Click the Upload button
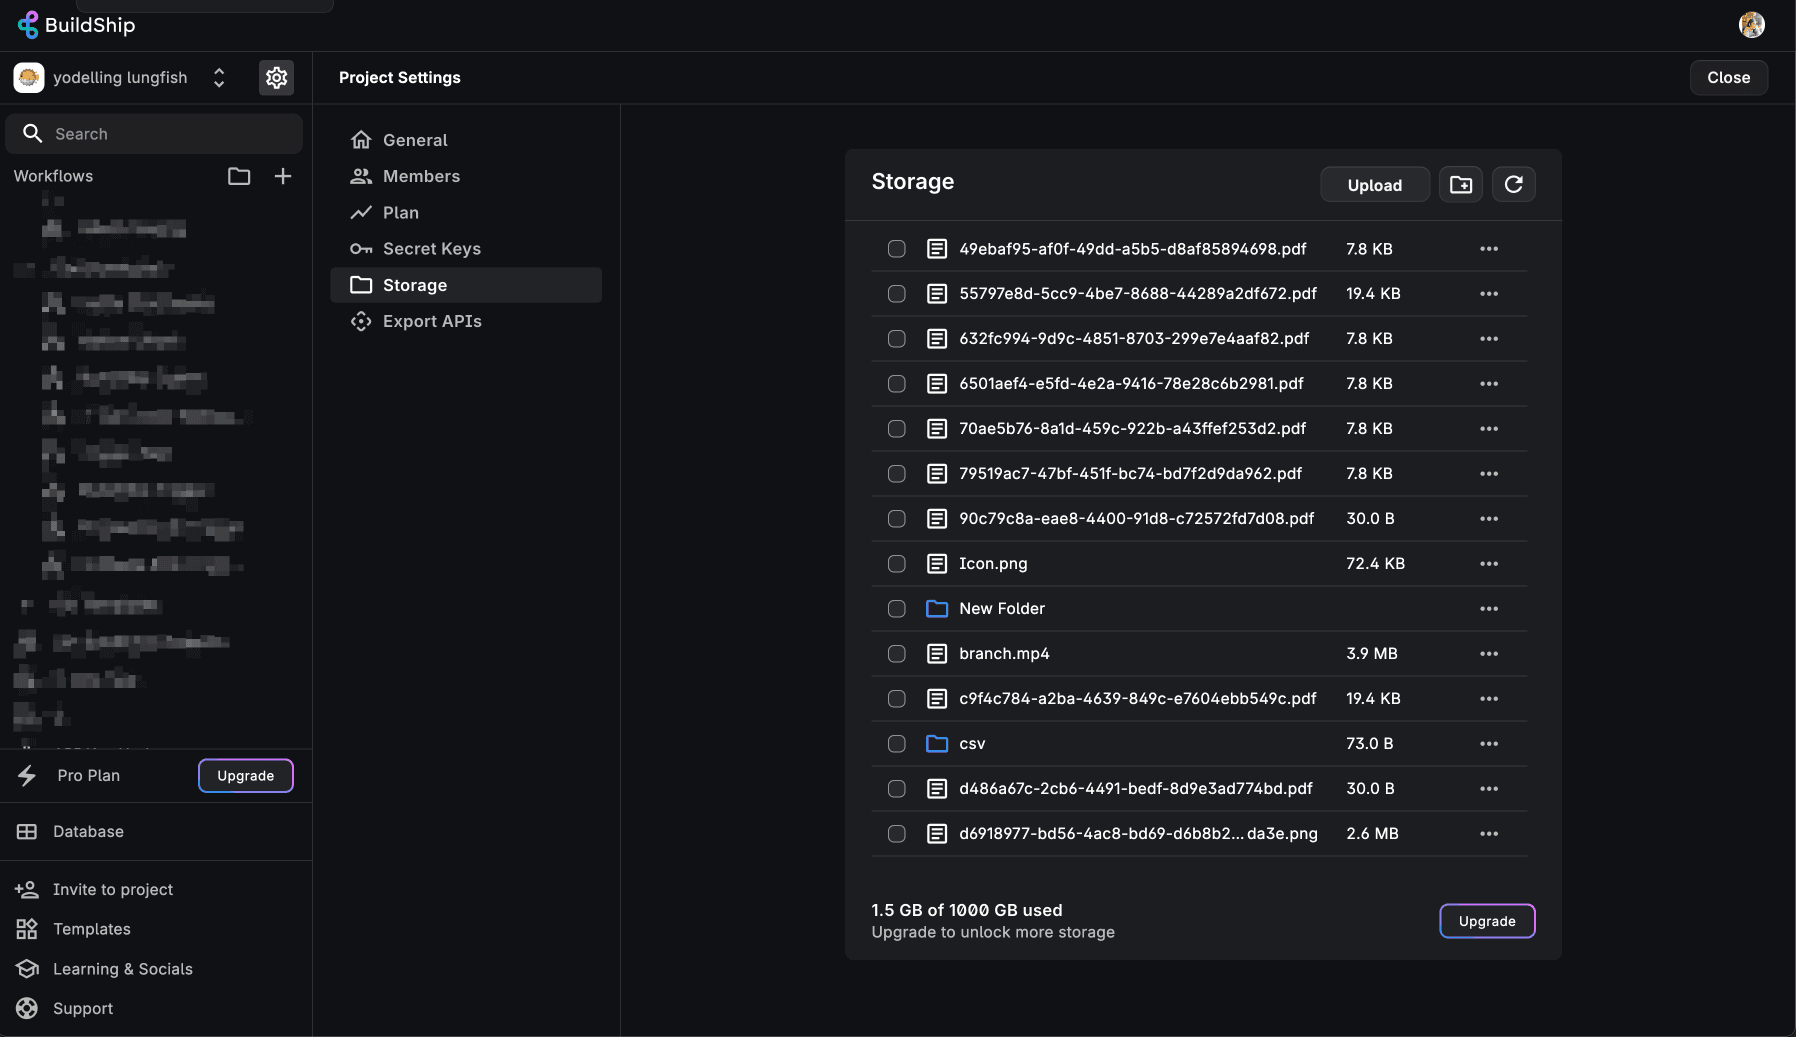 pyautogui.click(x=1374, y=185)
